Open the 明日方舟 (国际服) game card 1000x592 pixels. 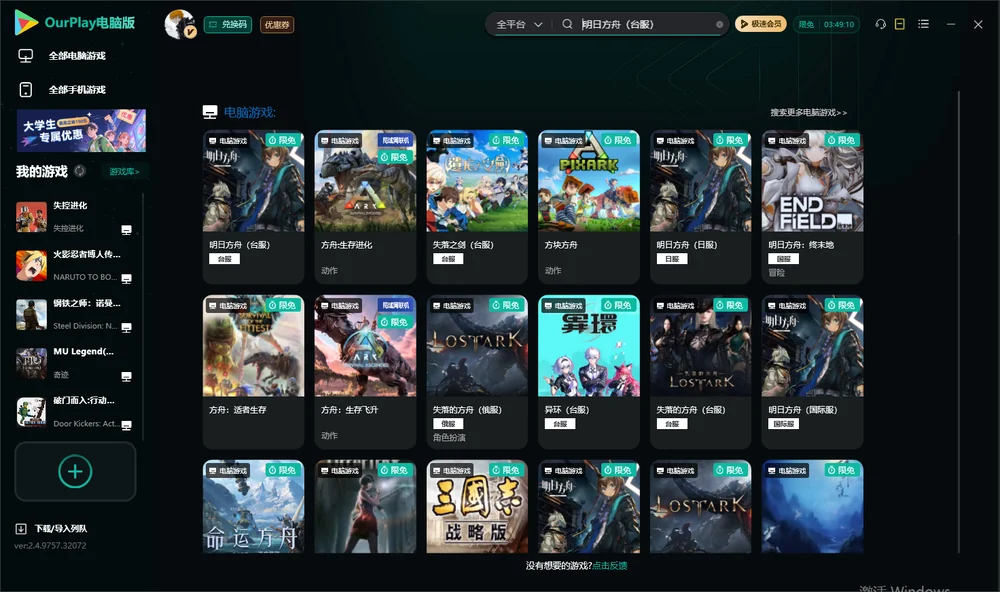(812, 372)
